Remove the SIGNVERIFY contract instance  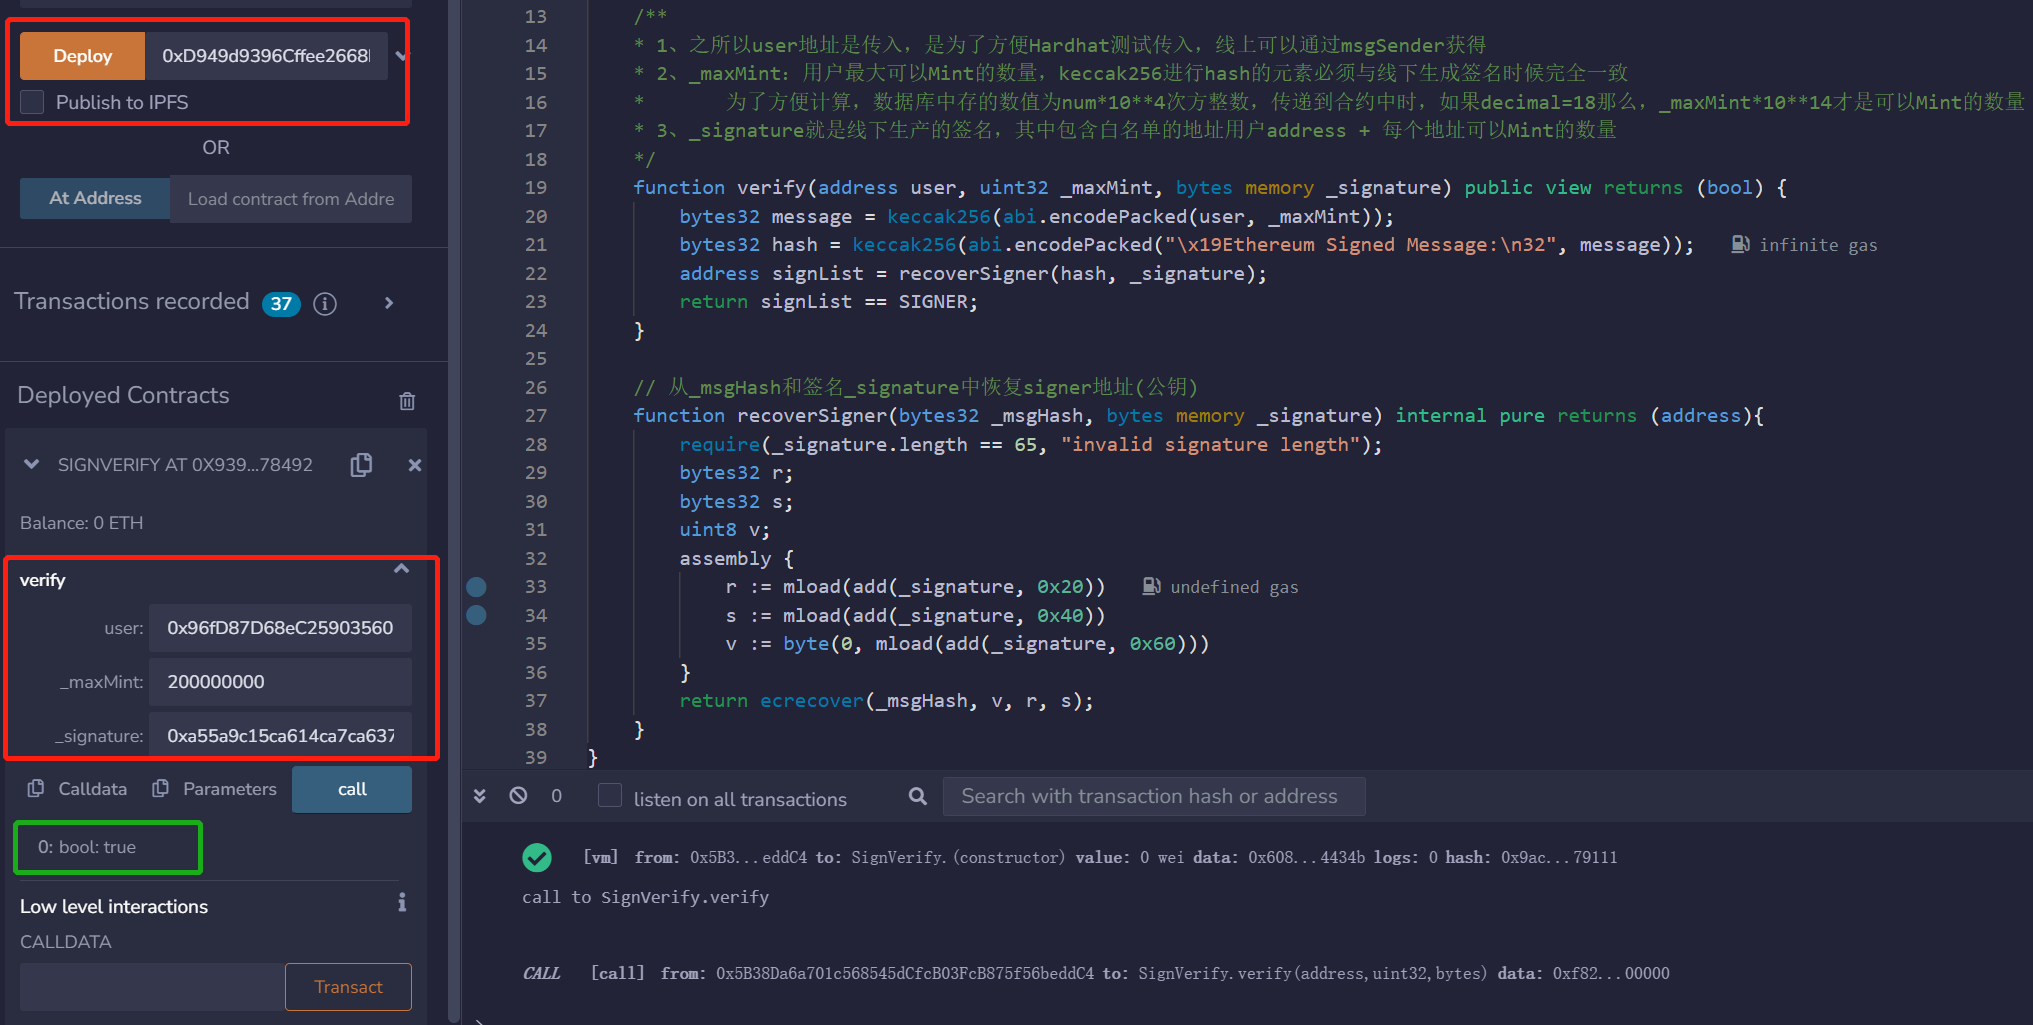point(415,465)
